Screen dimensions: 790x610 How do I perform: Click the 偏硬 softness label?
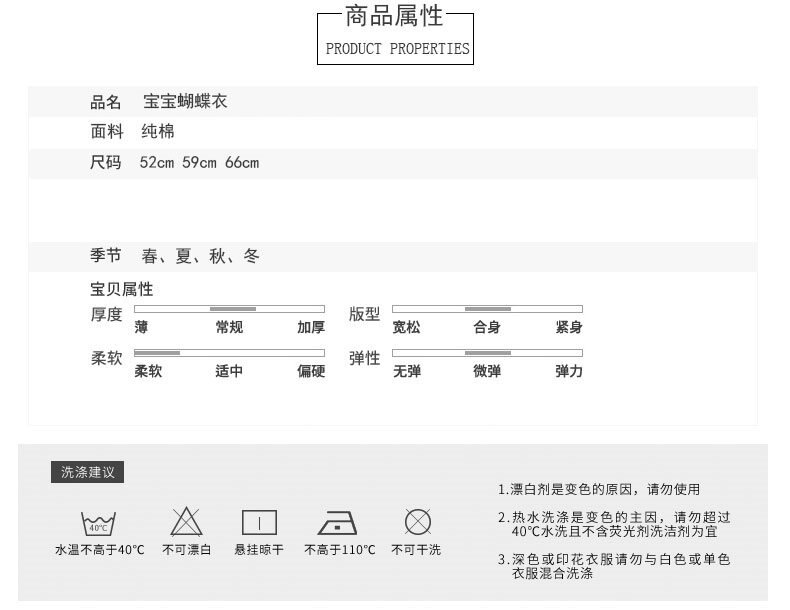pos(311,371)
